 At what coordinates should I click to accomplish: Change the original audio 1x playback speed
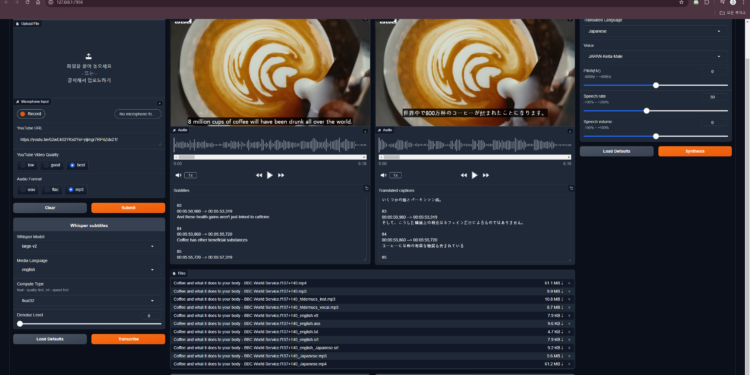pos(190,175)
